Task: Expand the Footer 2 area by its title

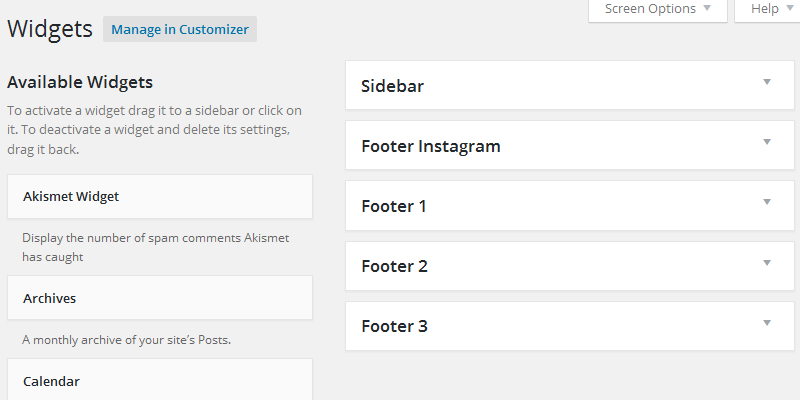Action: 394,266
